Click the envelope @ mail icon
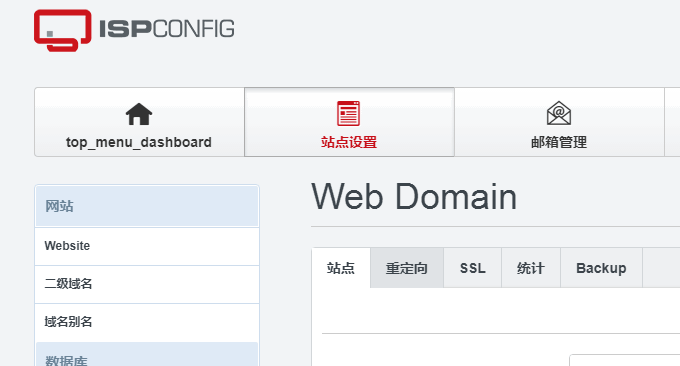The width and height of the screenshot is (680, 366). [559, 113]
